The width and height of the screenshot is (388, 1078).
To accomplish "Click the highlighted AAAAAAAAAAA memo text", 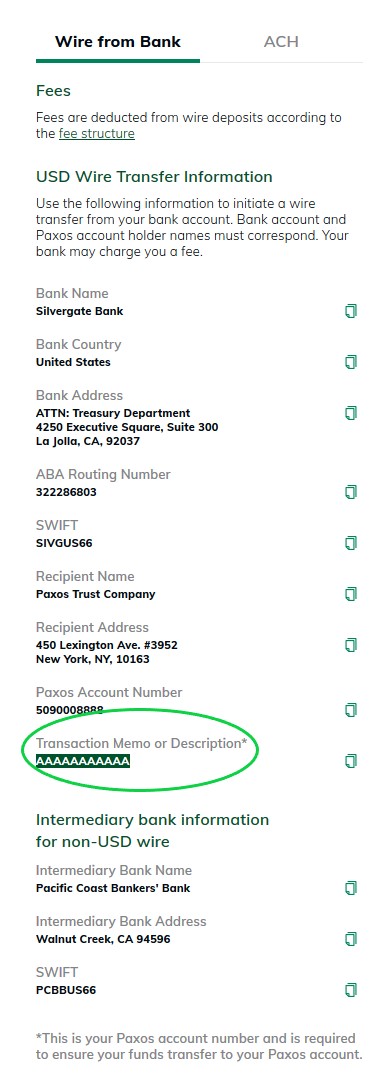I will pos(83,761).
